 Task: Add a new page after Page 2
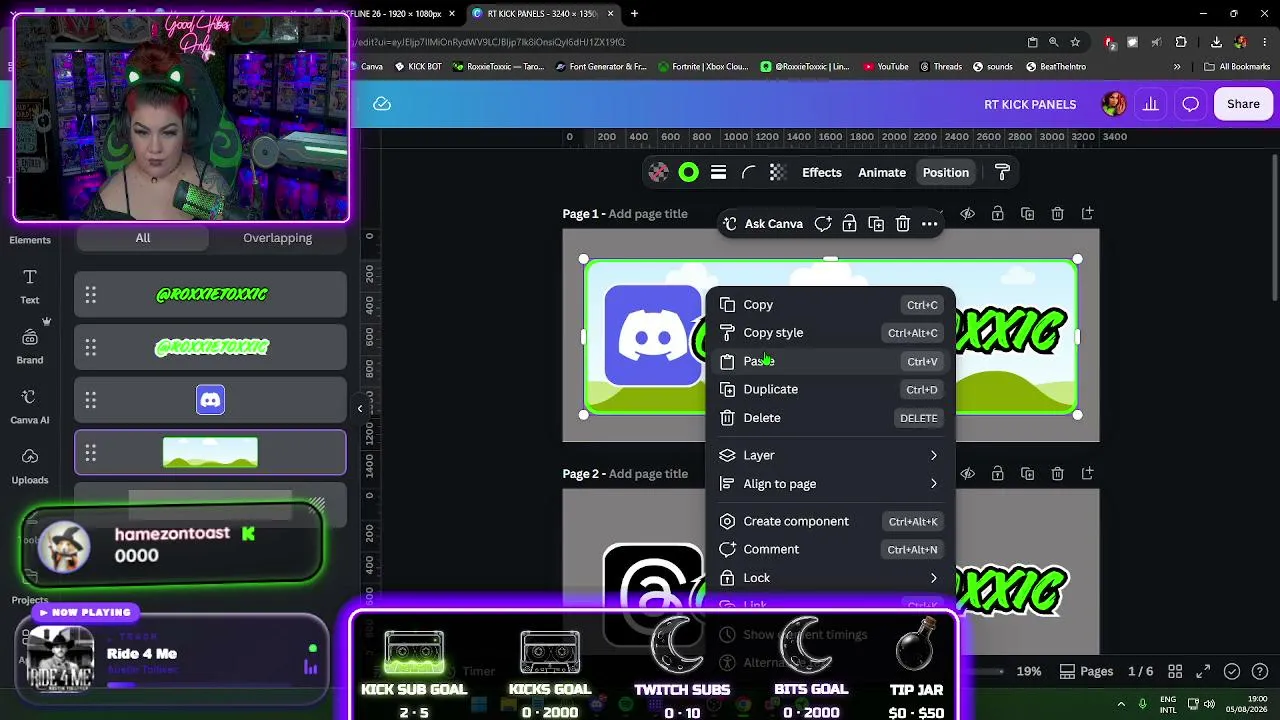pyautogui.click(x=1087, y=474)
